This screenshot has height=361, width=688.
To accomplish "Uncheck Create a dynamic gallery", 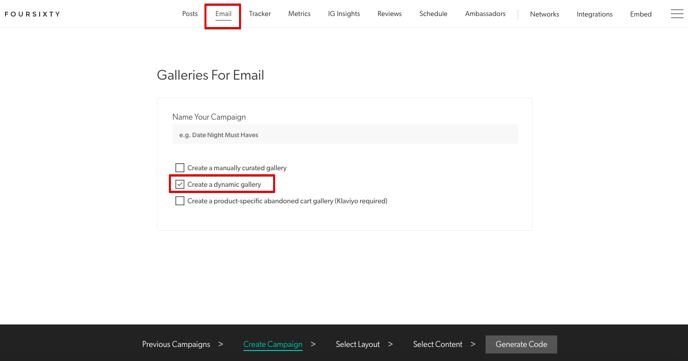I will click(x=179, y=184).
